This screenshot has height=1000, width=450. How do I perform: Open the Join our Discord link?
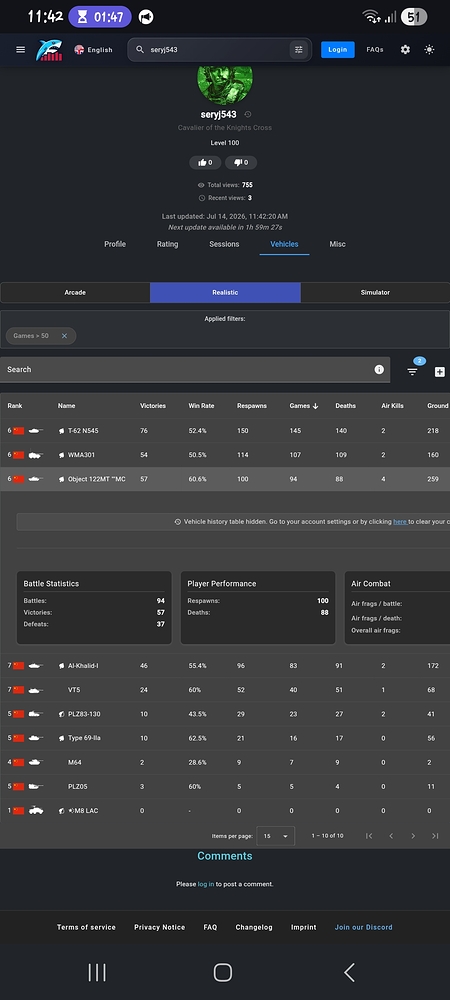[364, 927]
